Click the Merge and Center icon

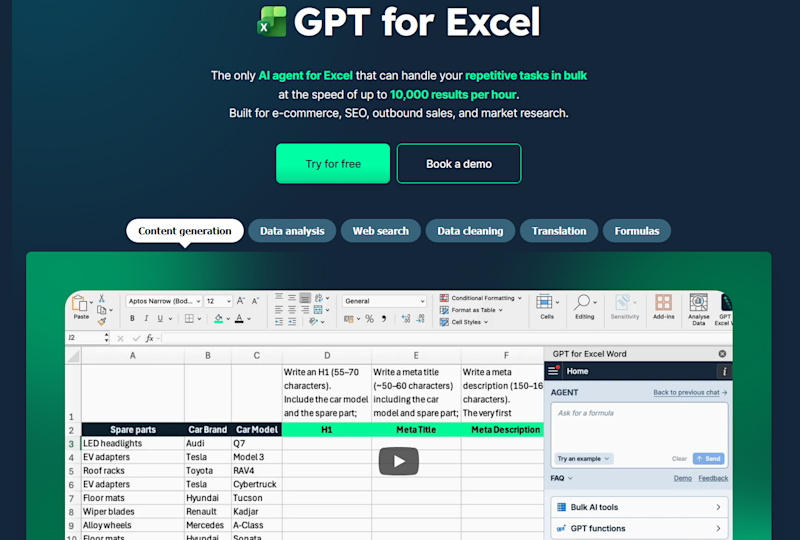coord(318,309)
